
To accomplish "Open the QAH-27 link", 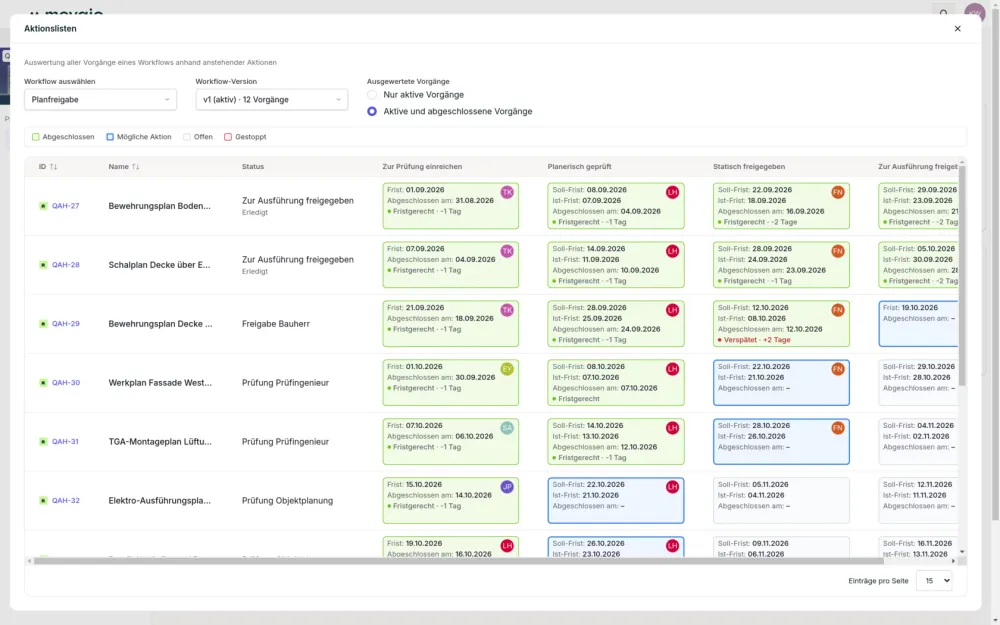I will tap(66, 206).
